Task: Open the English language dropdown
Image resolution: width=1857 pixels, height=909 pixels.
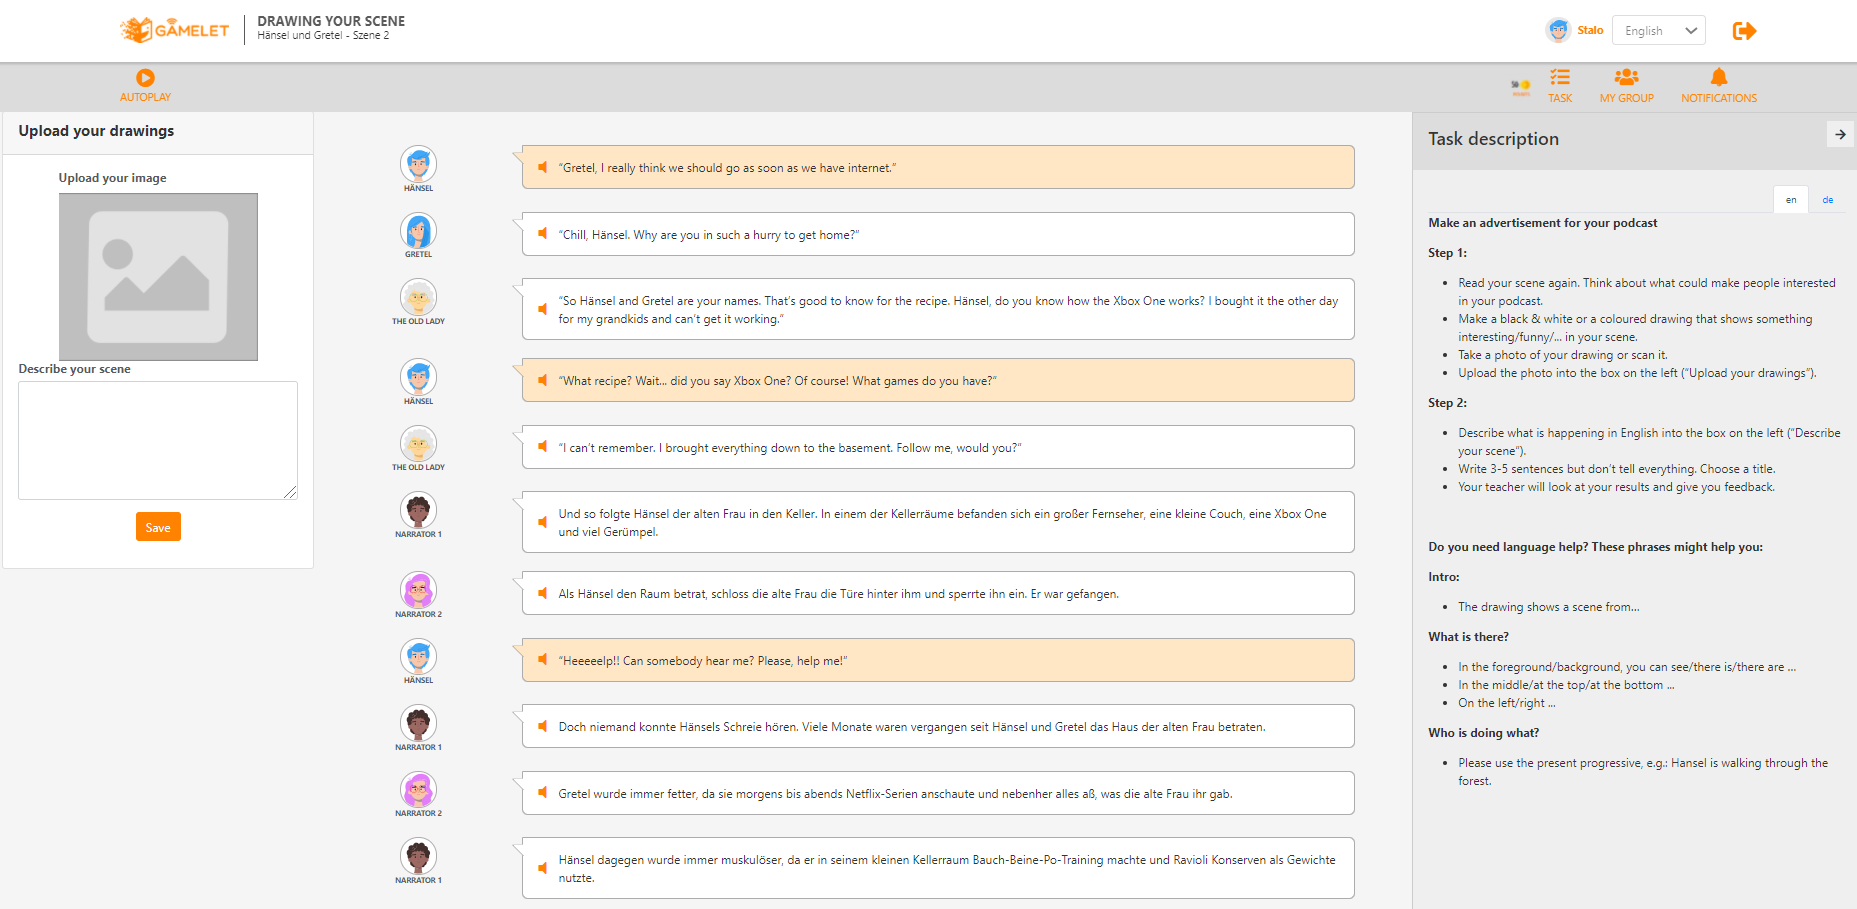Action: 1659,31
